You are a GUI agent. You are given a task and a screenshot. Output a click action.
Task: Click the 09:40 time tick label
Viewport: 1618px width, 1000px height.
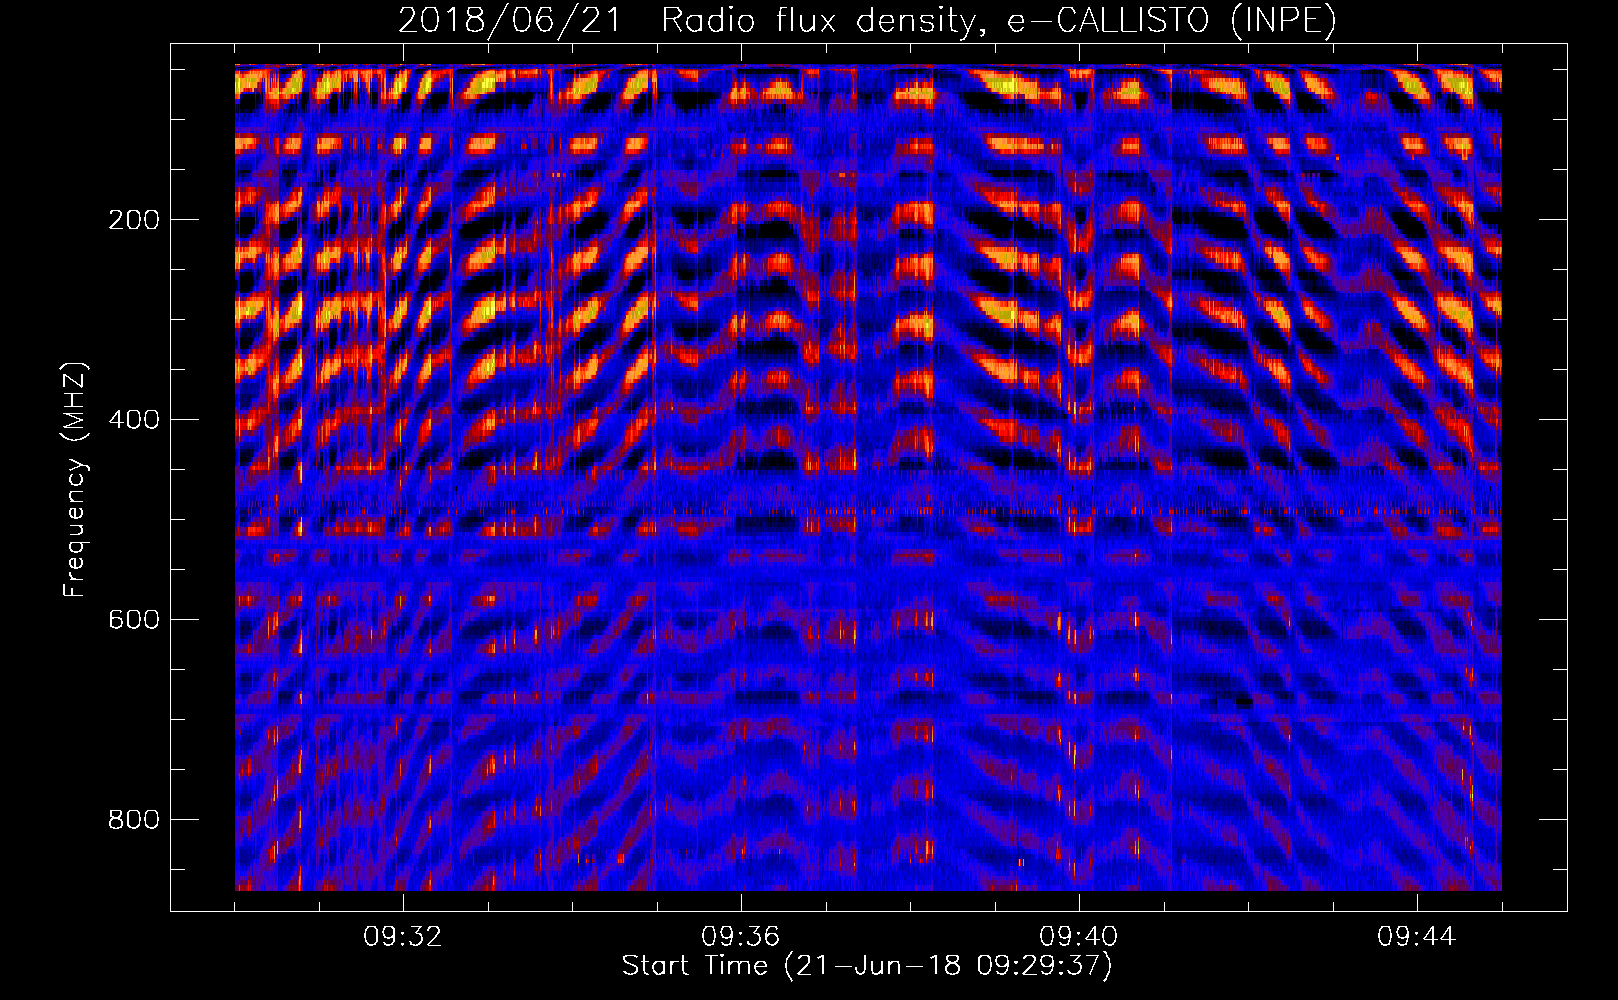(x=1079, y=937)
